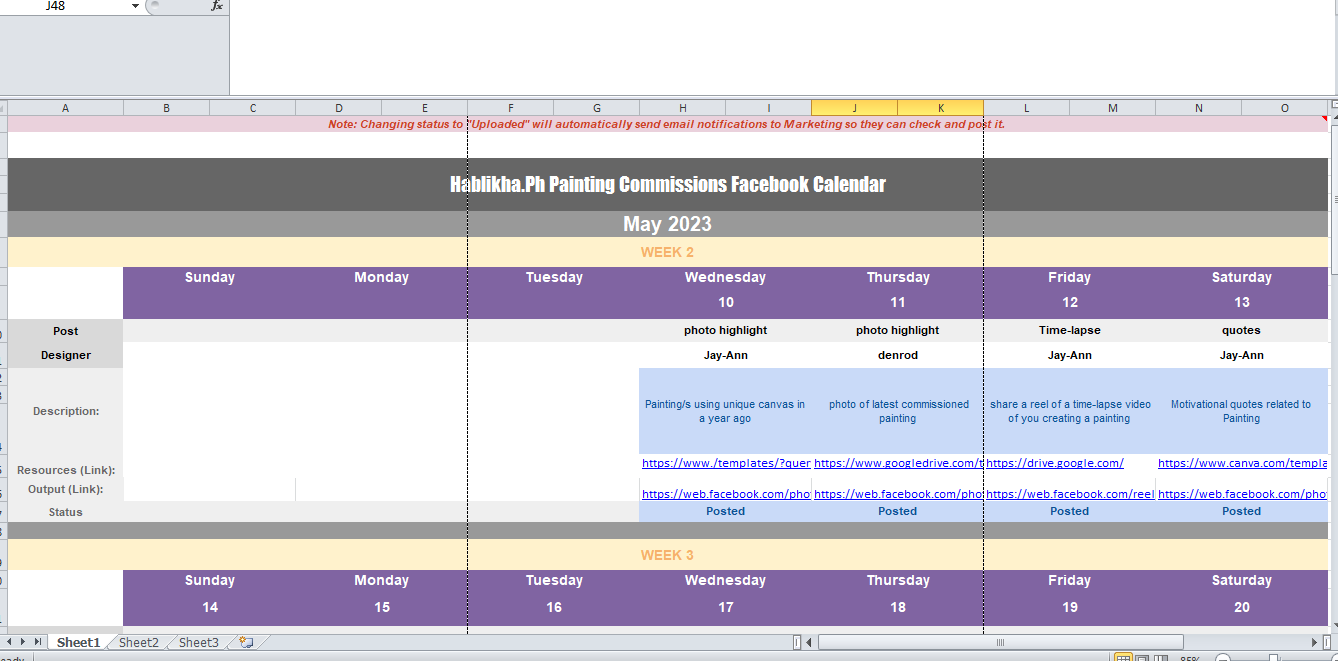Viewport: 1338px width, 661px height.
Task: Click the 'photo of latest commissioned painting' description
Action: pyautogui.click(x=898, y=411)
